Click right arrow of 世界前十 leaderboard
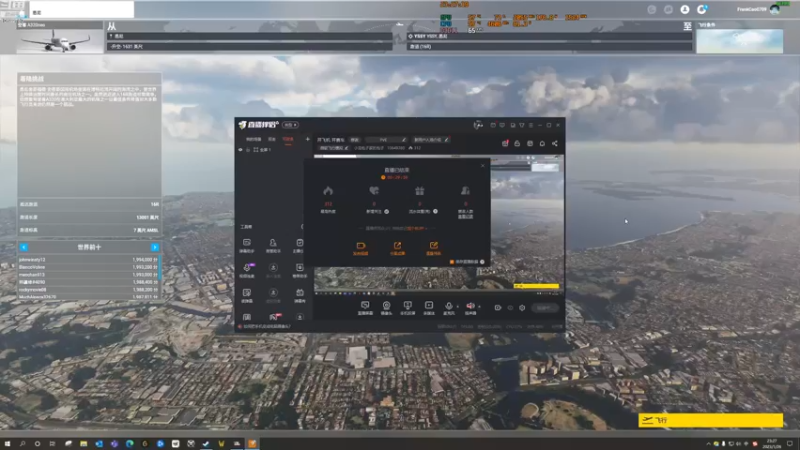Screen dimensions: 800x450 pos(155,247)
